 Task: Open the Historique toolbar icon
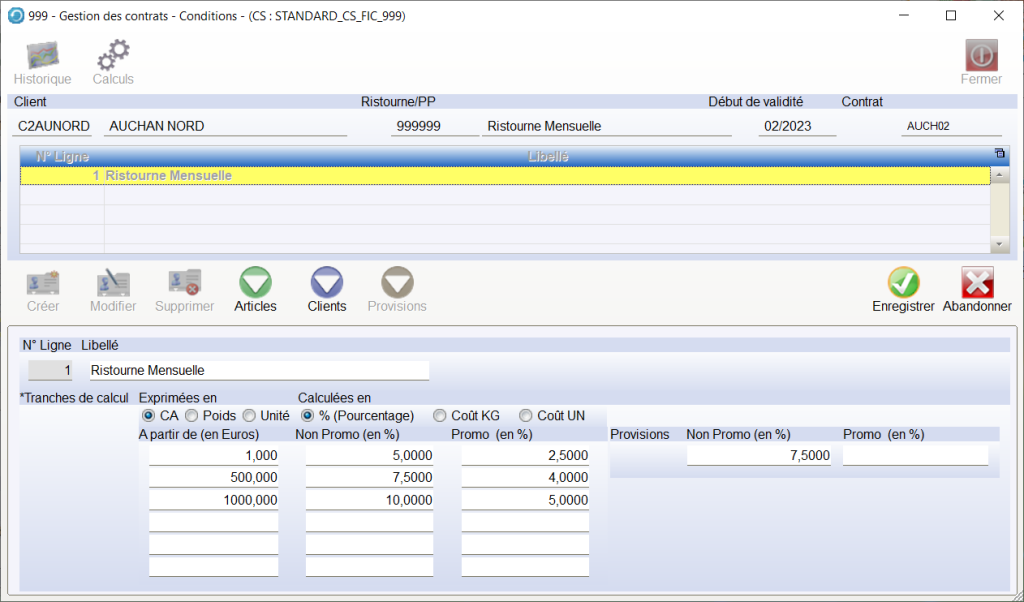42,56
